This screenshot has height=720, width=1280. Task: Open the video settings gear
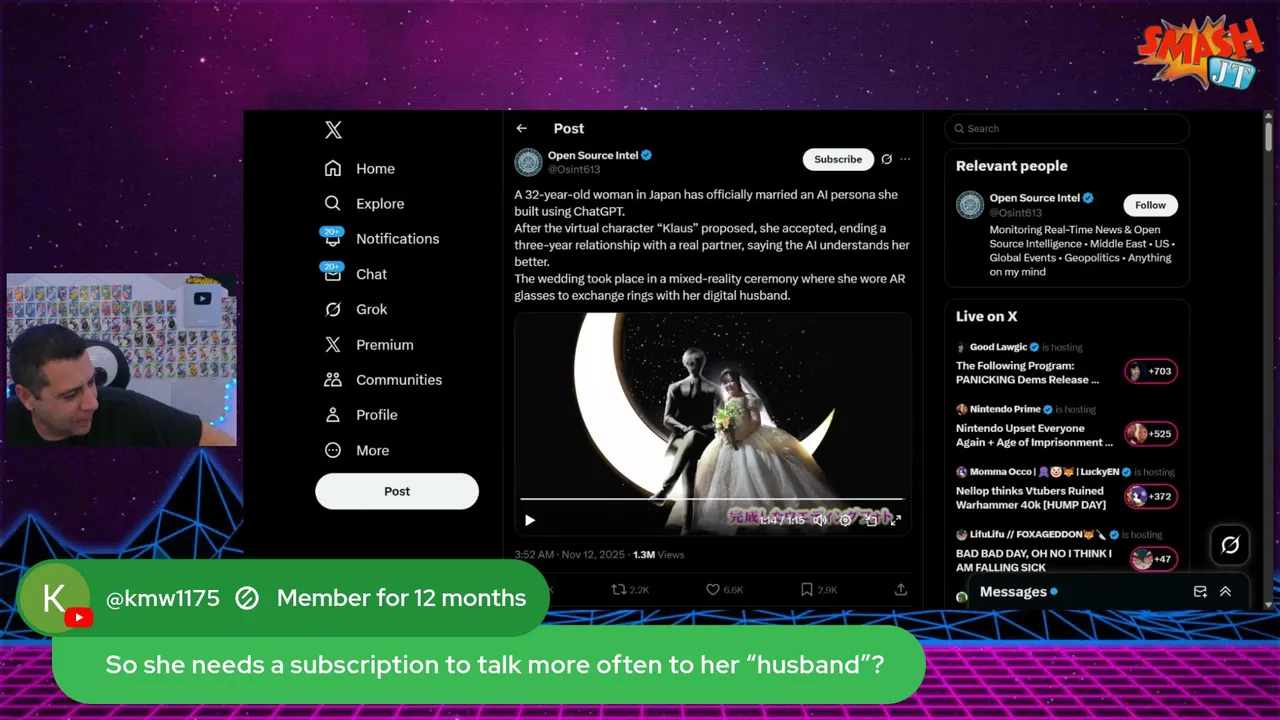coord(845,520)
